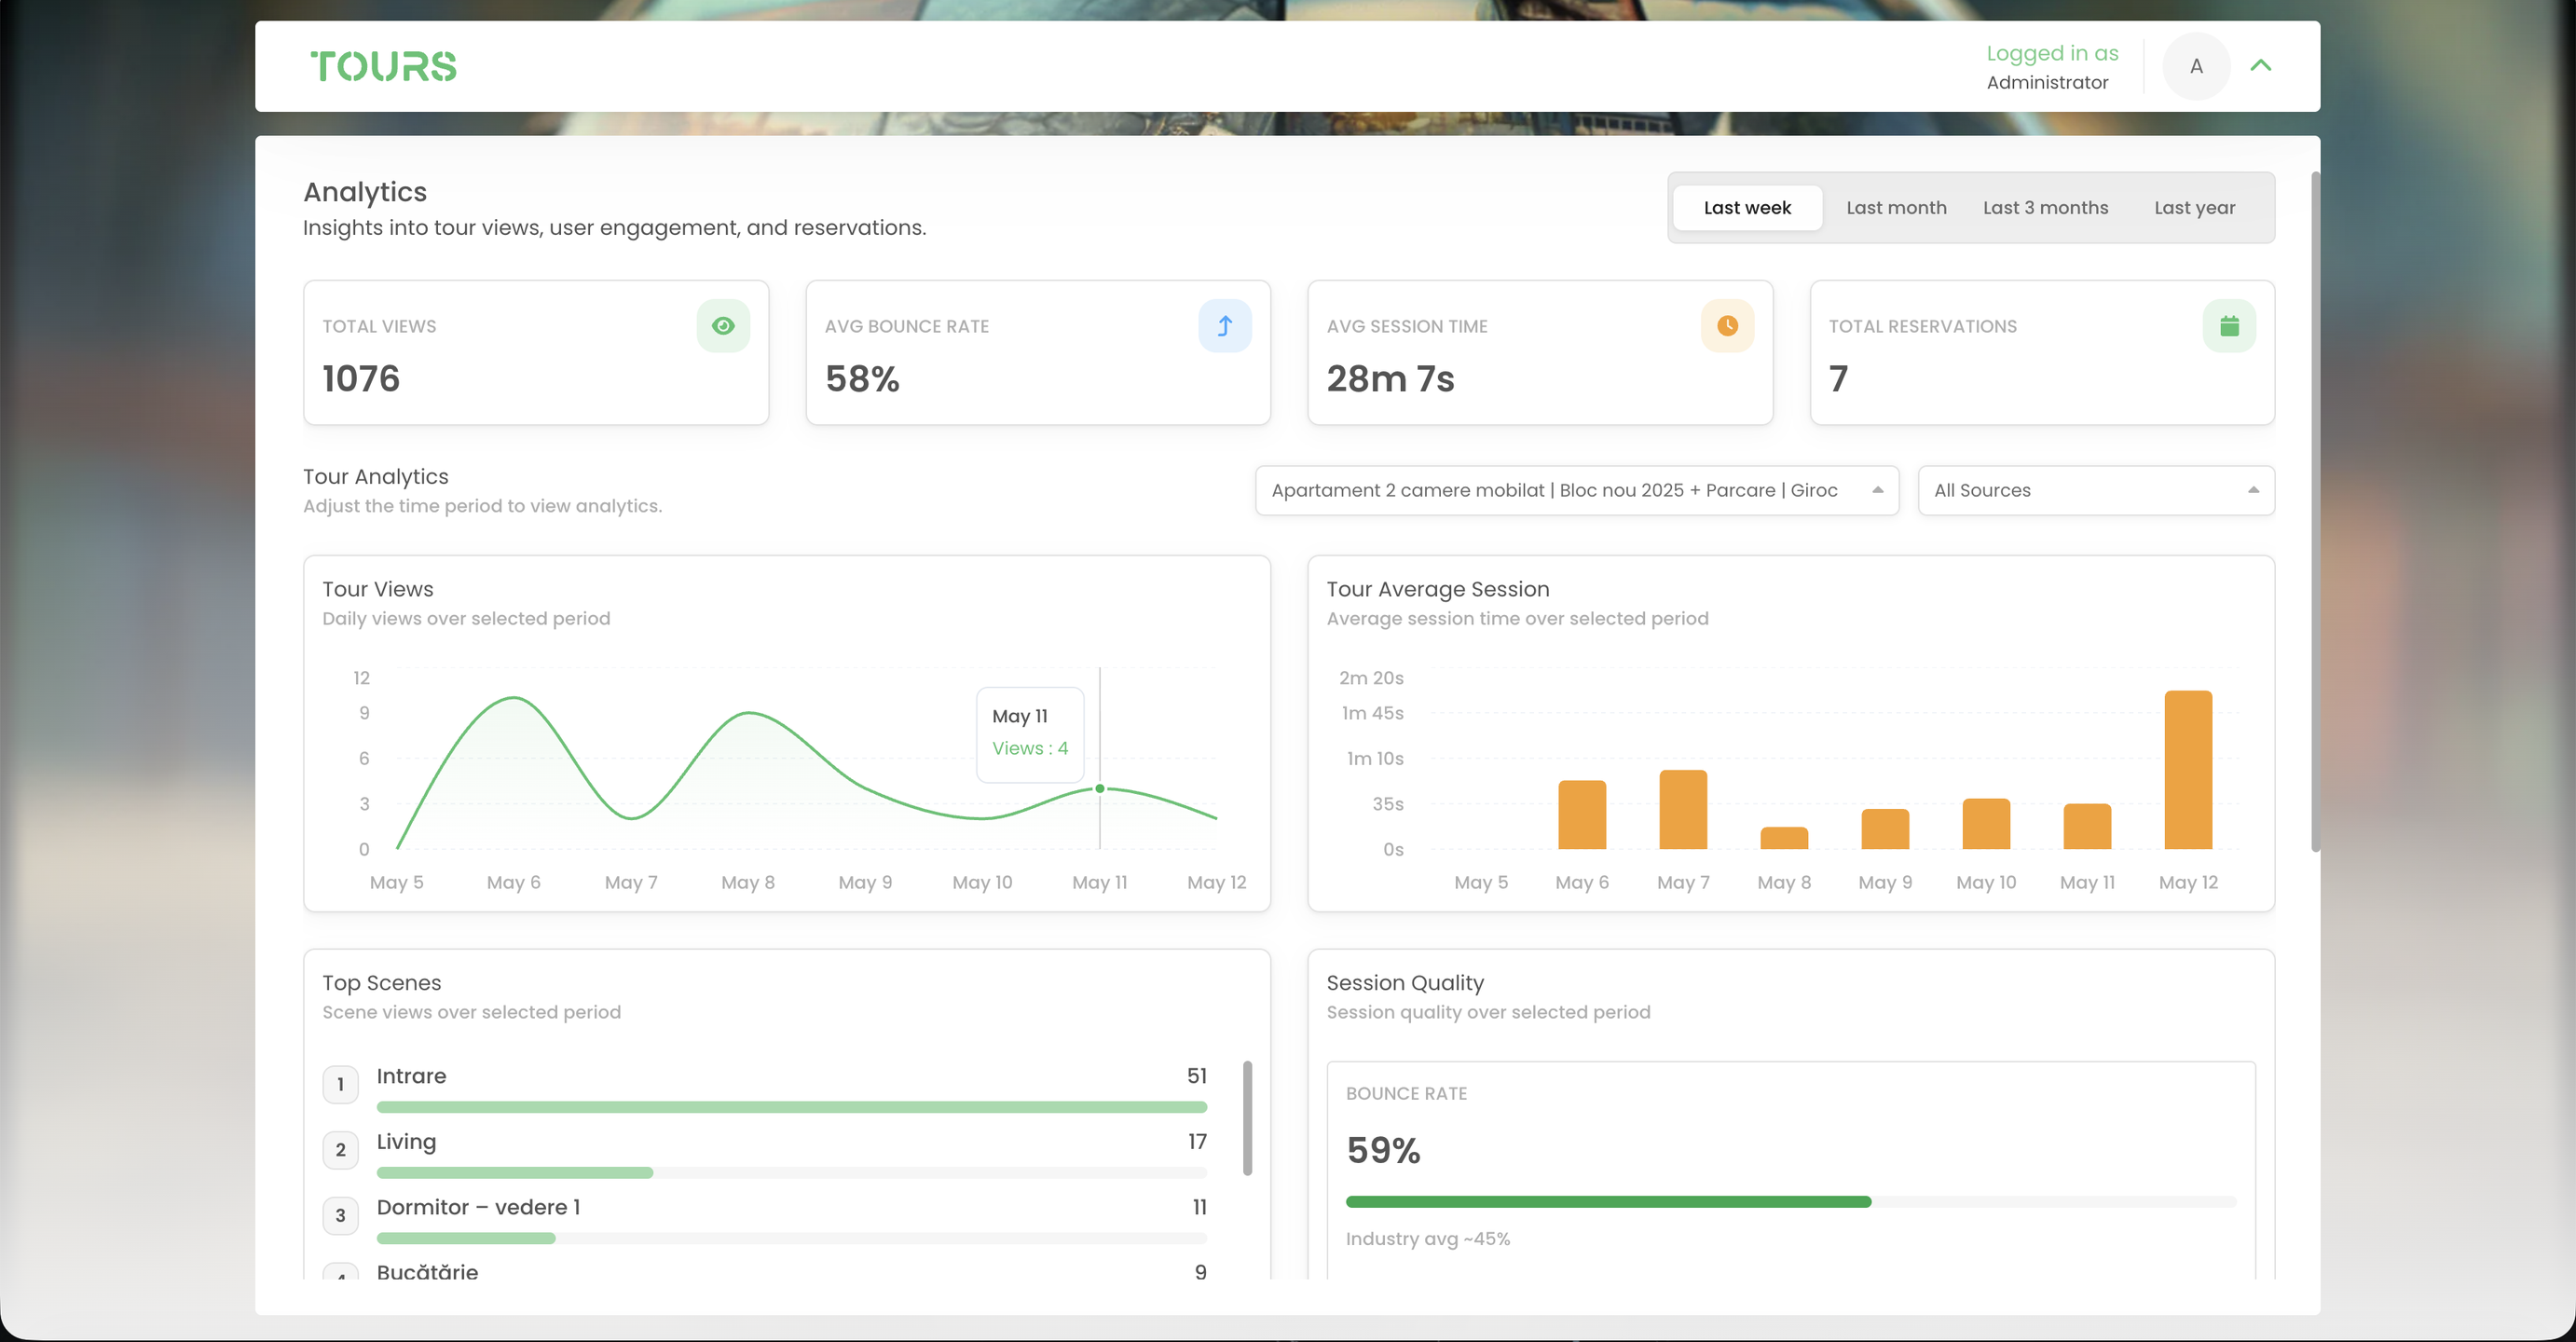Click the May 6 session time bar

coord(1582,815)
